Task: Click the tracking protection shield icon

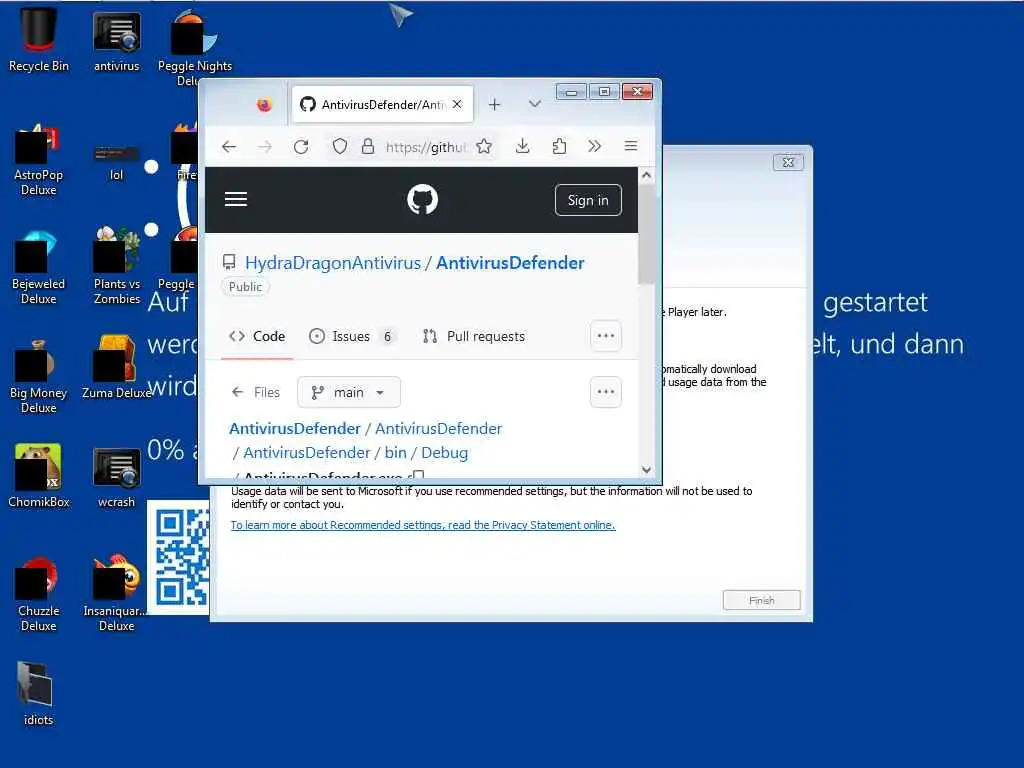Action: [x=340, y=146]
